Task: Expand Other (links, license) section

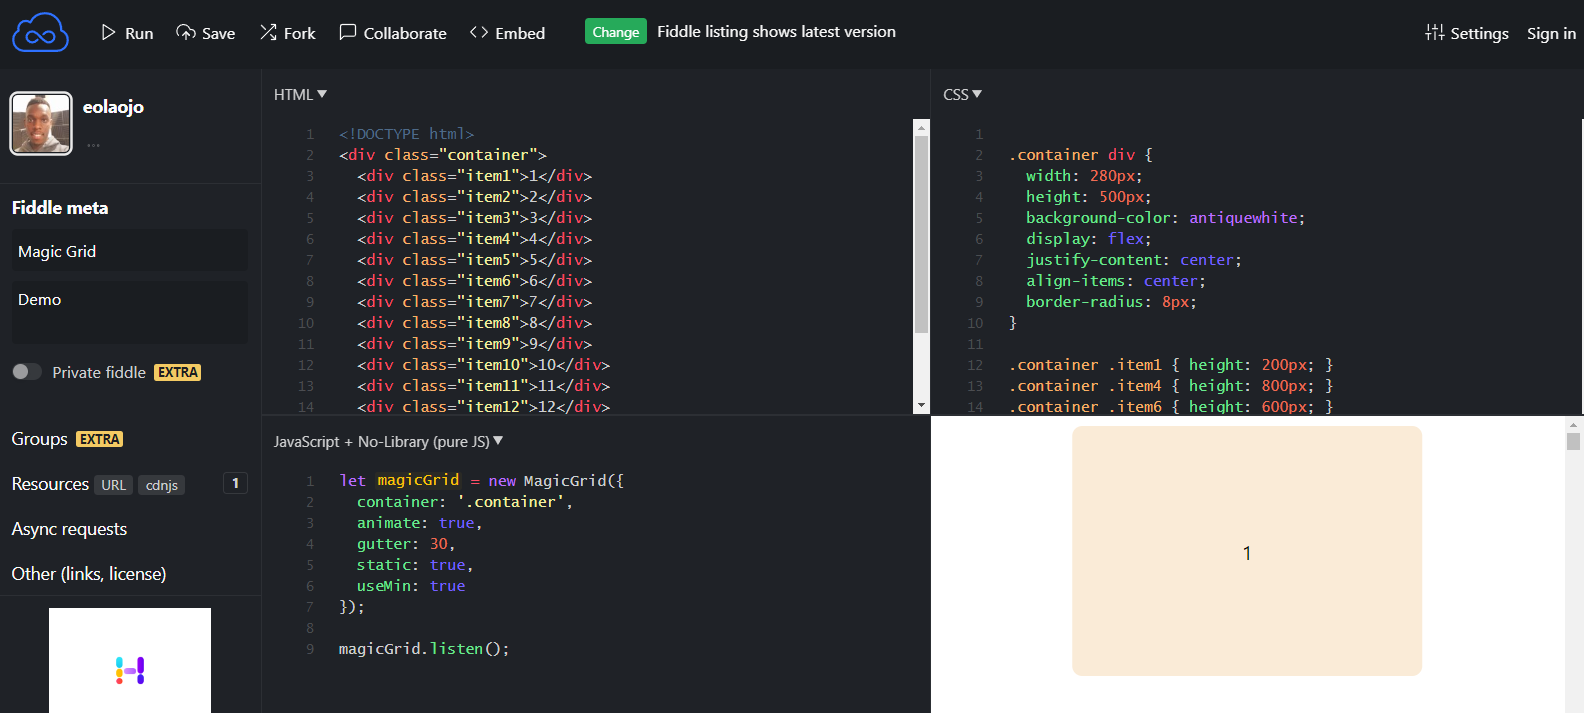Action: 89,574
